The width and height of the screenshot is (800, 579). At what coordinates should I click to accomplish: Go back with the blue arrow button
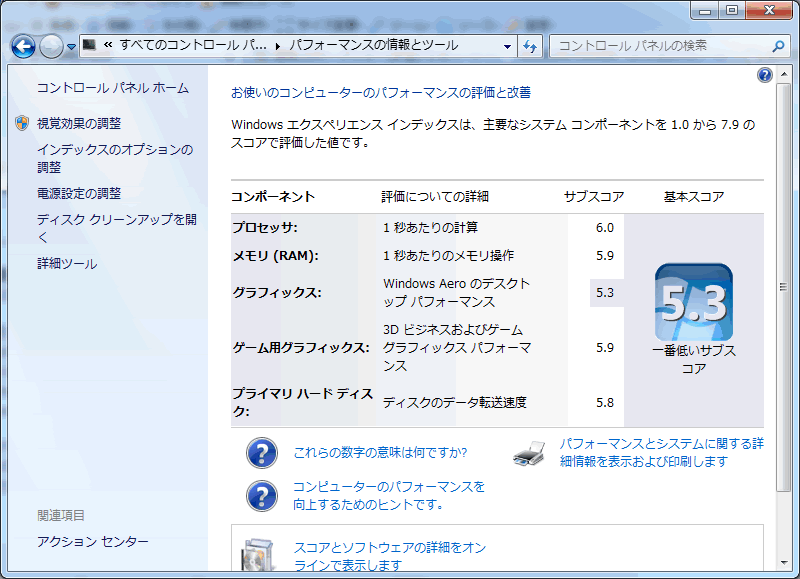tap(23, 46)
